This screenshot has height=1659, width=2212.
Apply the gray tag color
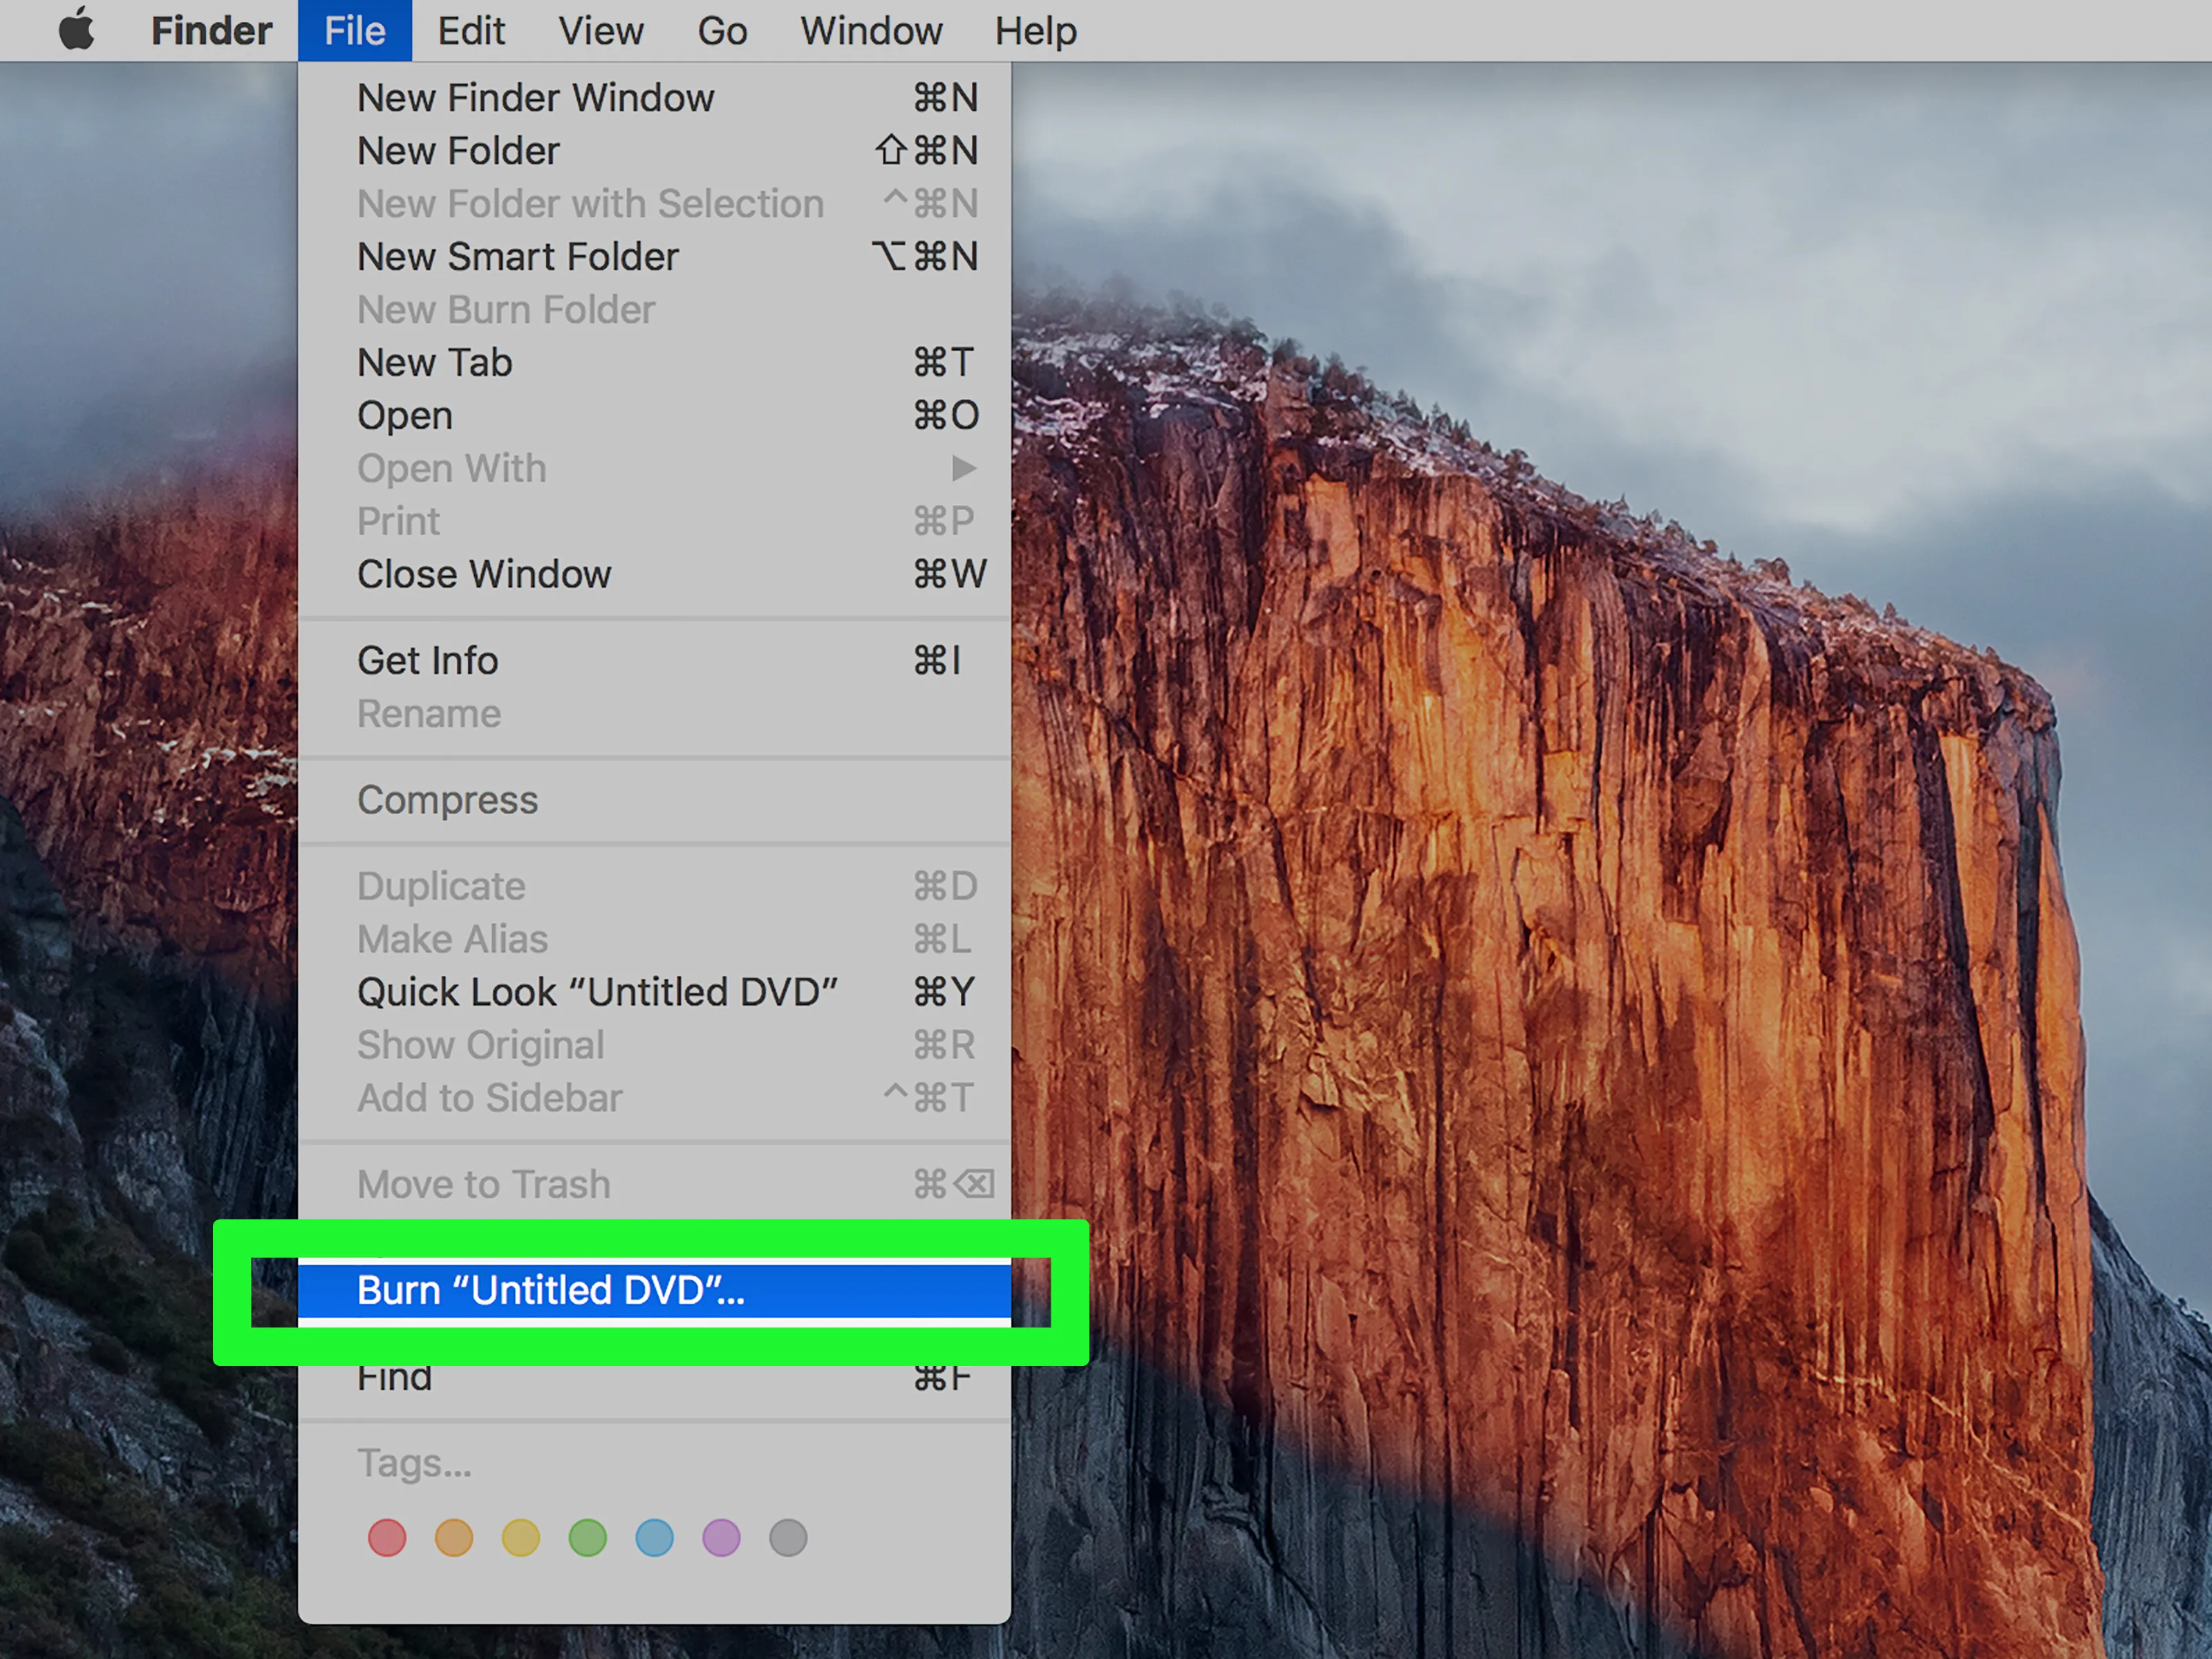pos(788,1538)
